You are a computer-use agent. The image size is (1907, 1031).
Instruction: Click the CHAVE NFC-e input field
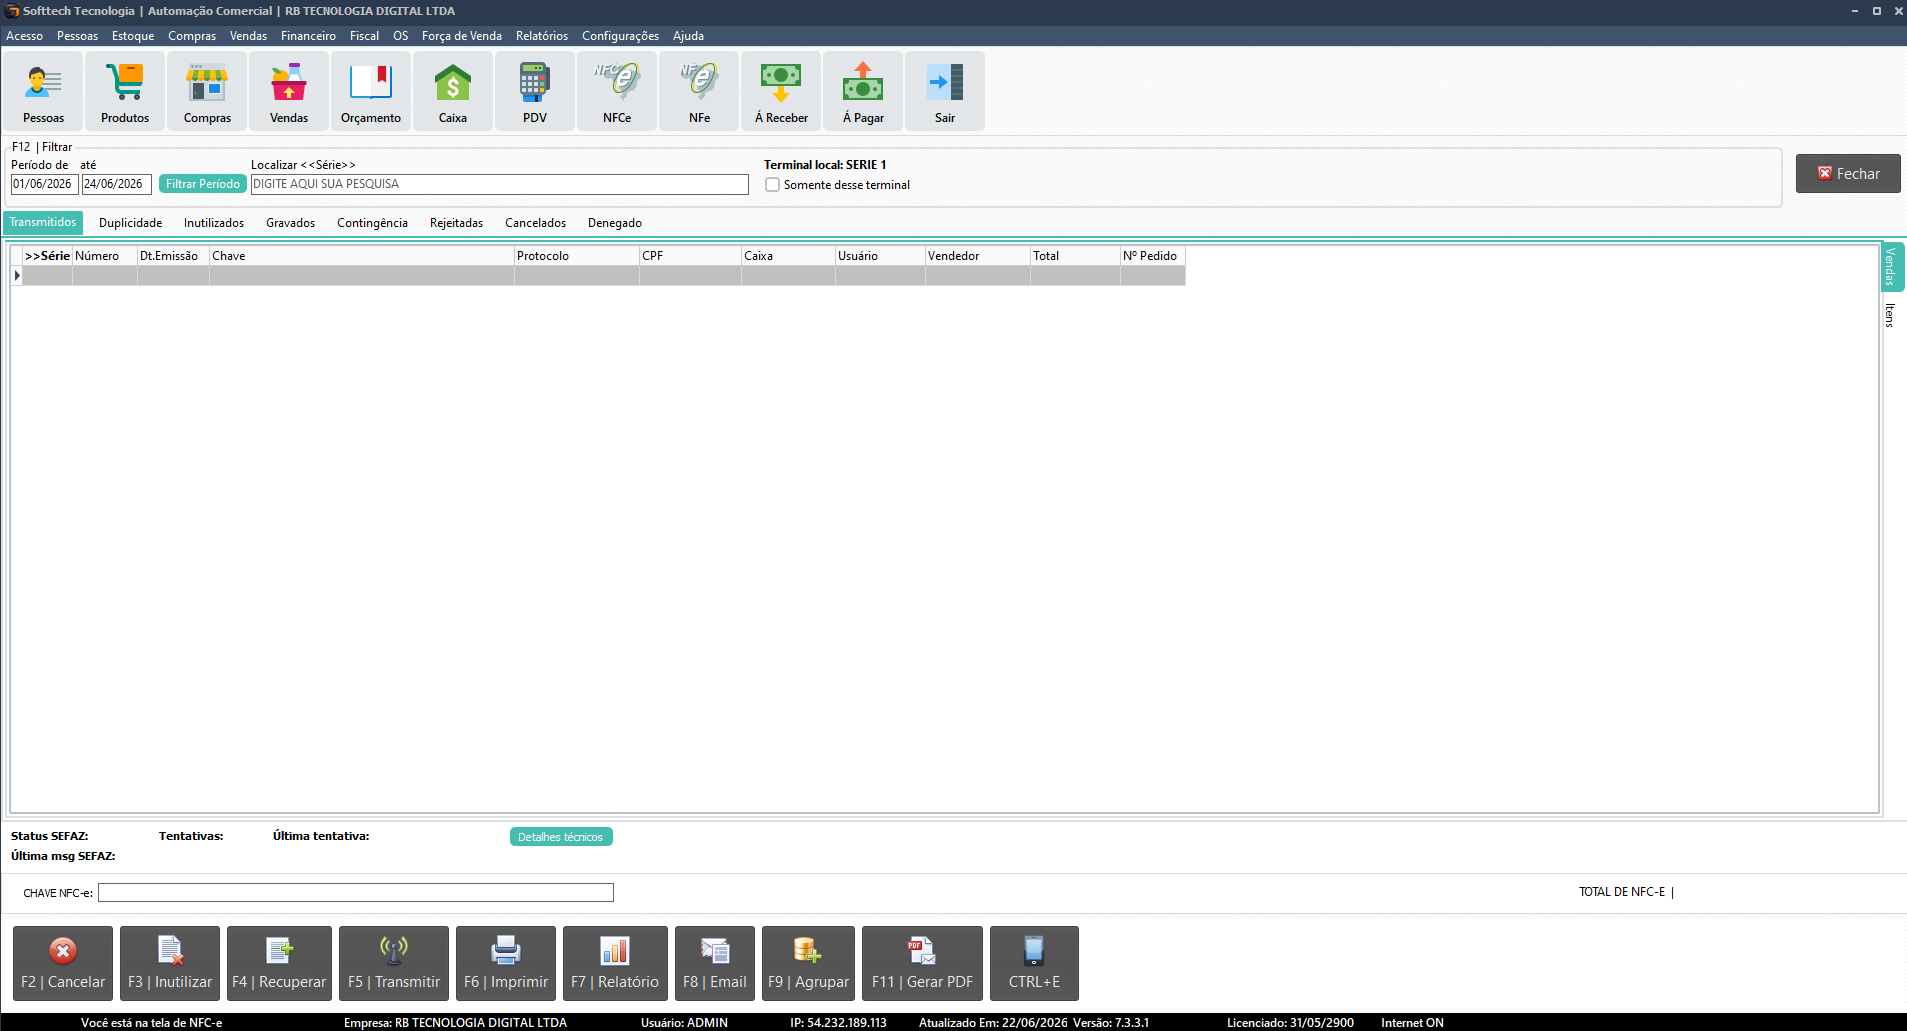(356, 892)
